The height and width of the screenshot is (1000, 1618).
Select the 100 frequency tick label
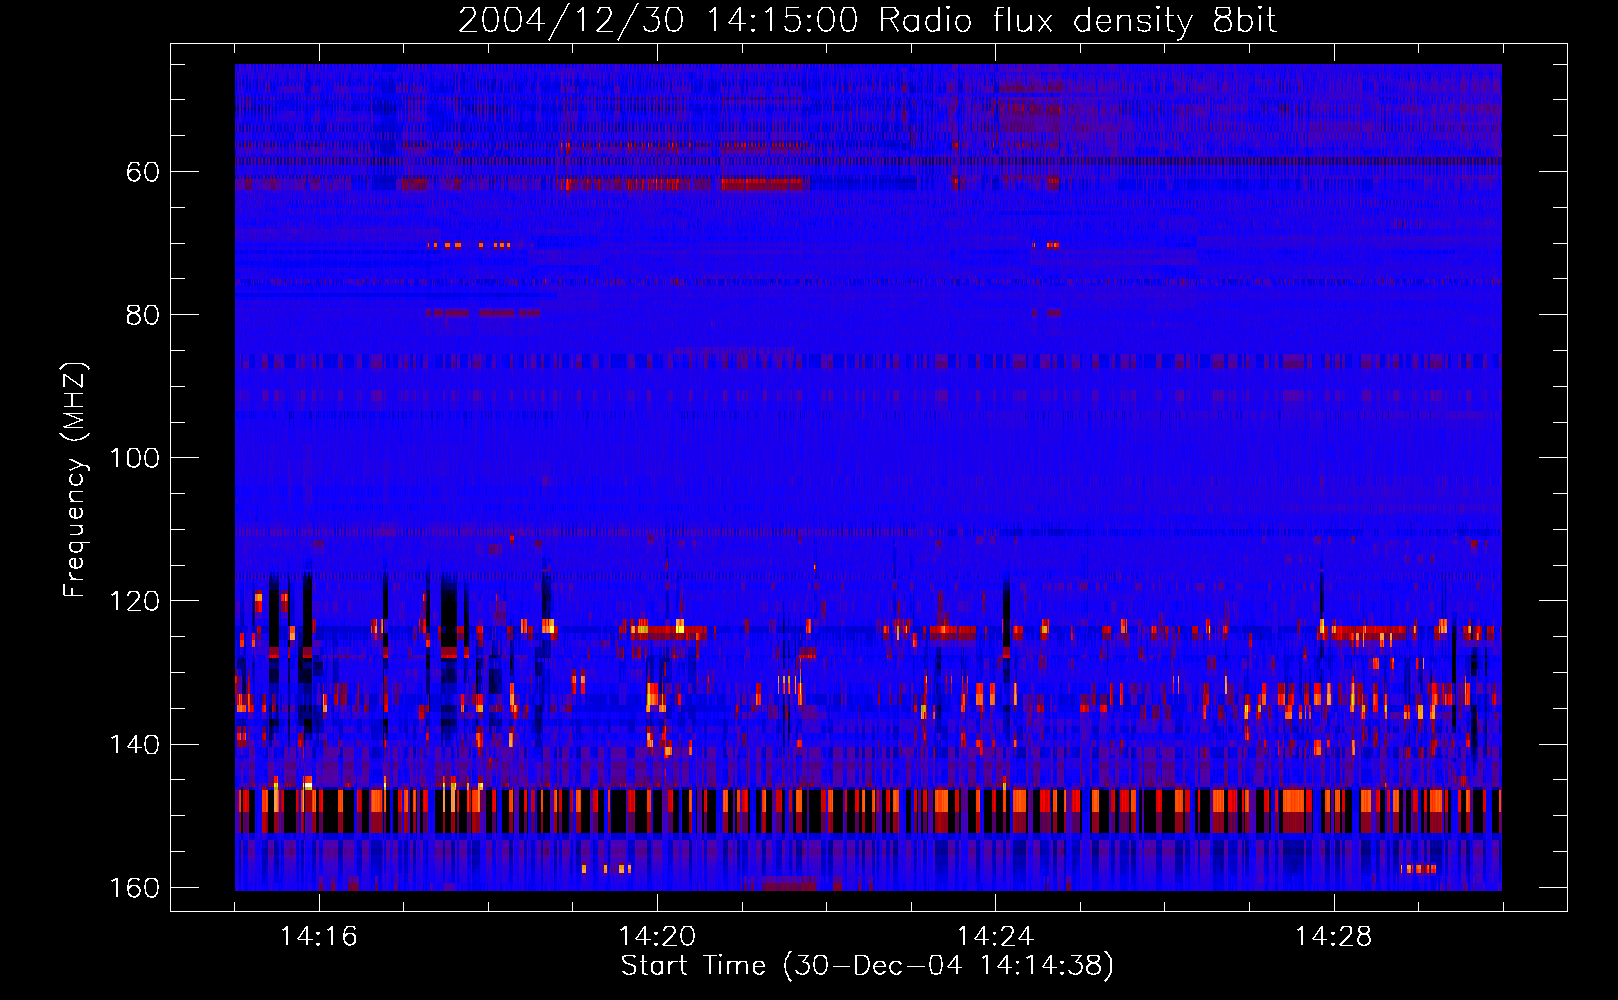134,458
